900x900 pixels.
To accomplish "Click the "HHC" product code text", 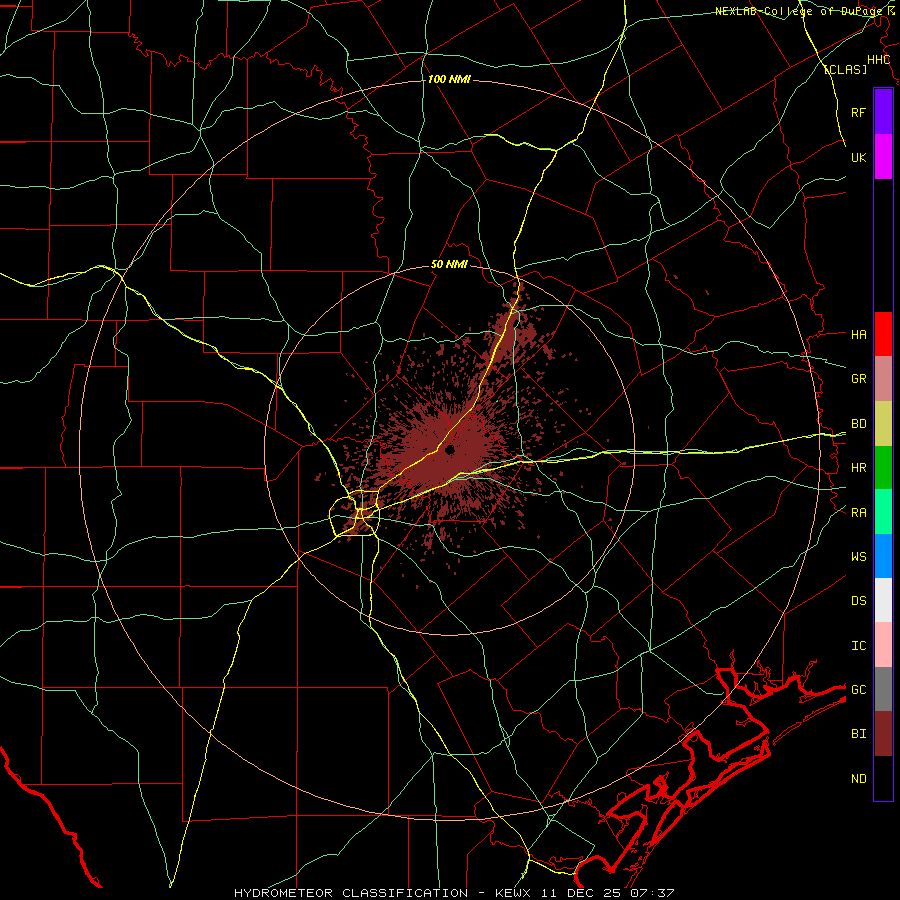I will [x=878, y=60].
